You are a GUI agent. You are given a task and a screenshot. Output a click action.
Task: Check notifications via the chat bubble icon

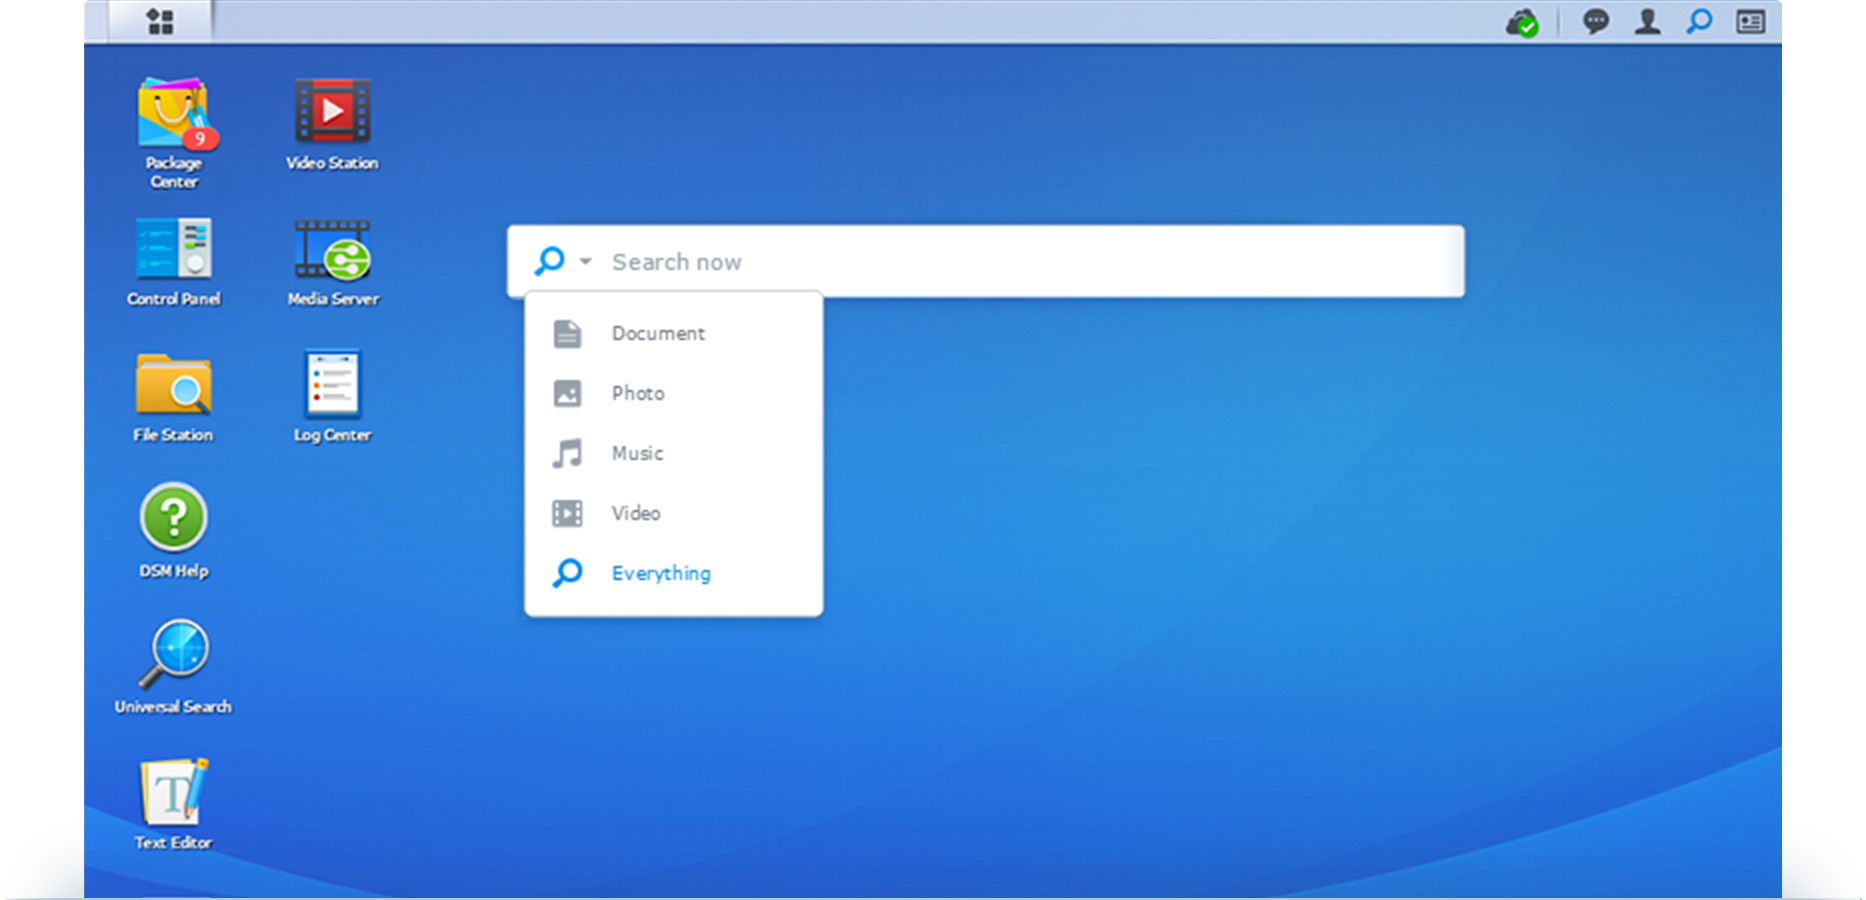click(x=1595, y=21)
